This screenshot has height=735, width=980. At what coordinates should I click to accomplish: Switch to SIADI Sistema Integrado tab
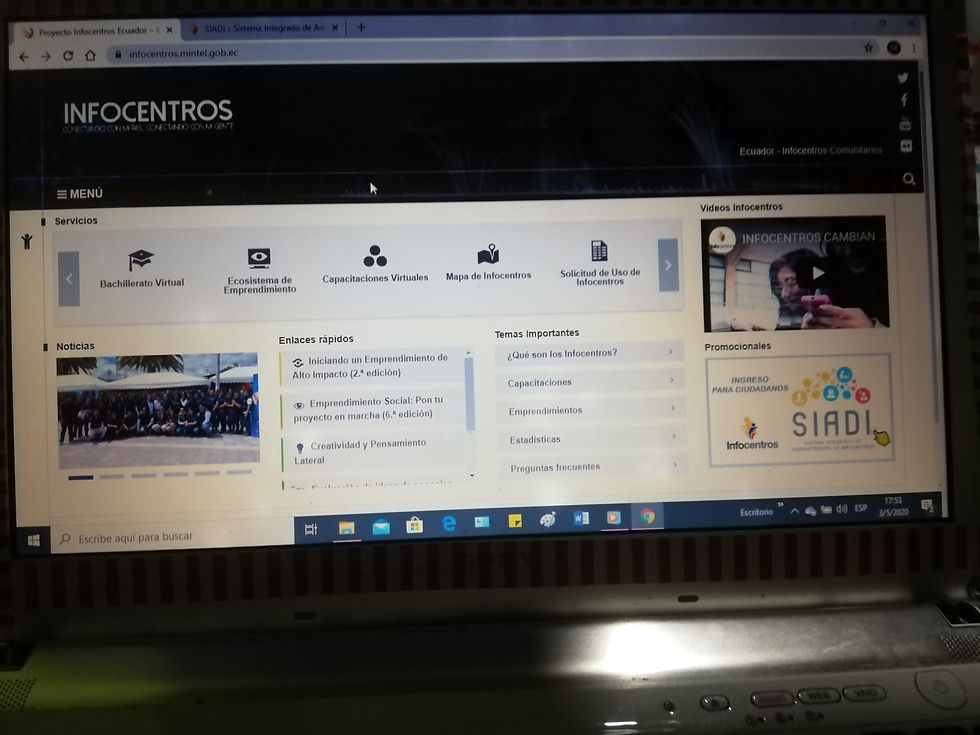pyautogui.click(x=262, y=28)
